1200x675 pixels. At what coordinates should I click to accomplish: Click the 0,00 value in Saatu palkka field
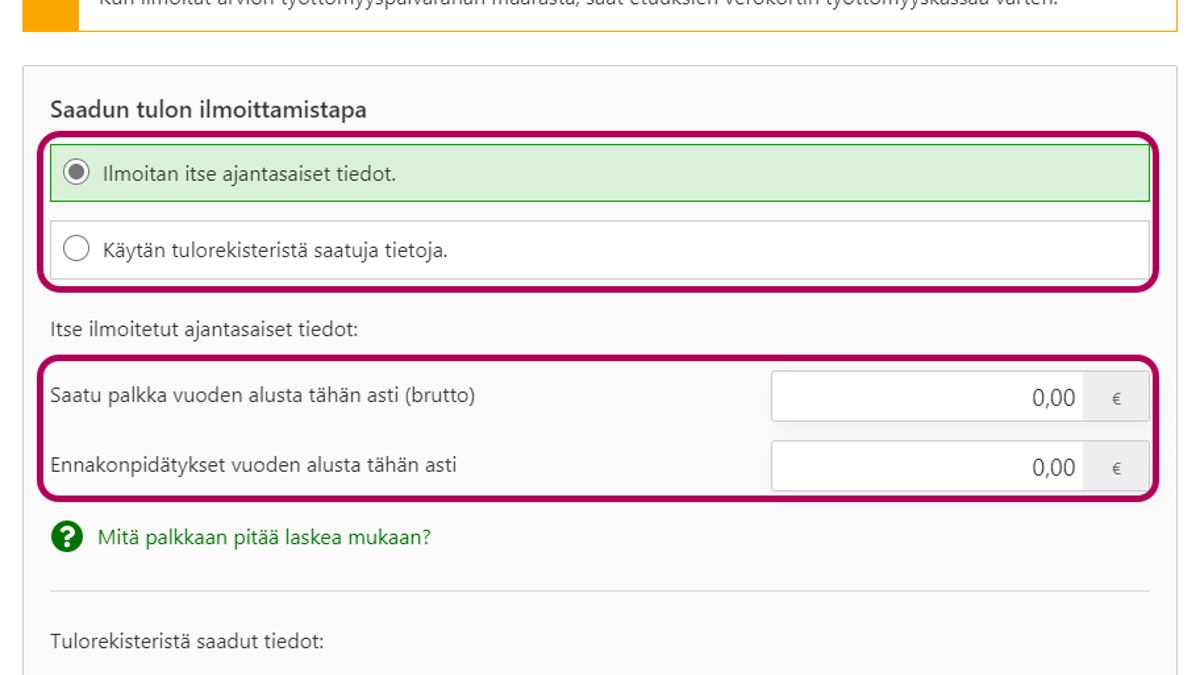(1053, 398)
